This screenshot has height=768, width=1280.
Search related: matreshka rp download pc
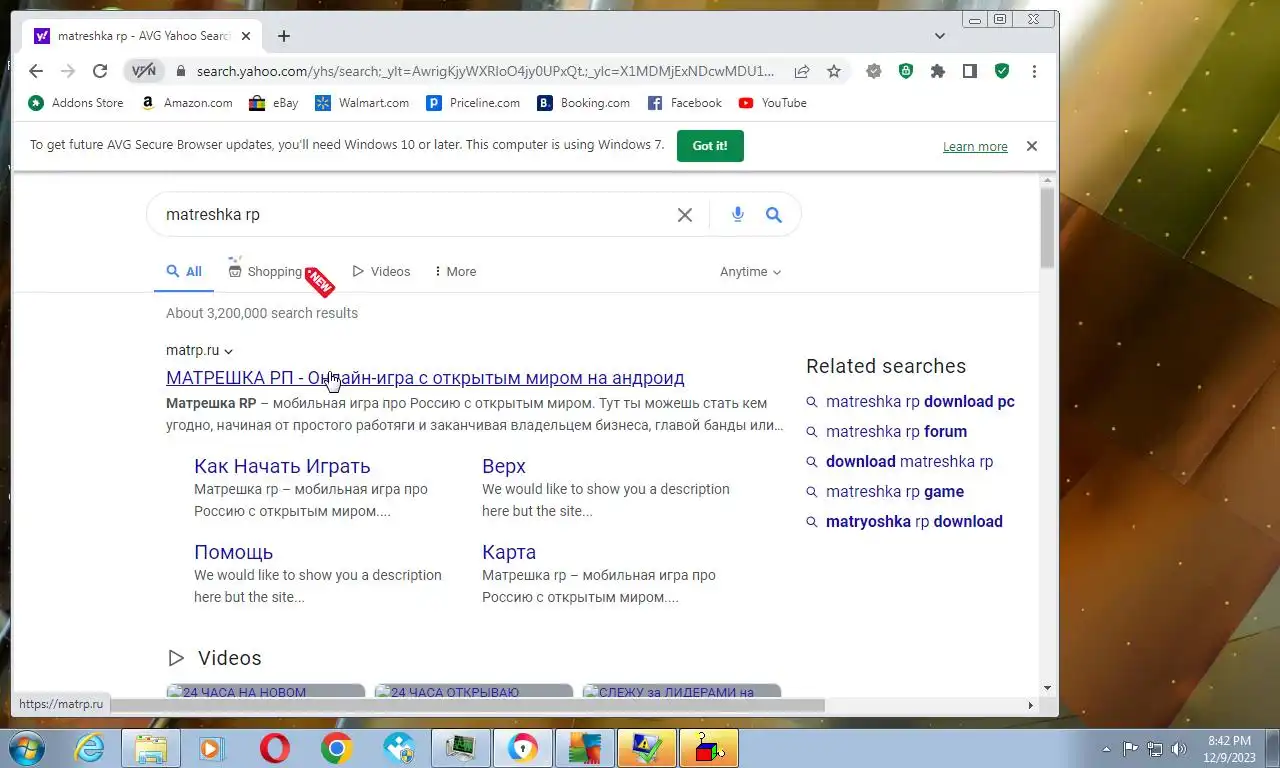click(x=920, y=401)
